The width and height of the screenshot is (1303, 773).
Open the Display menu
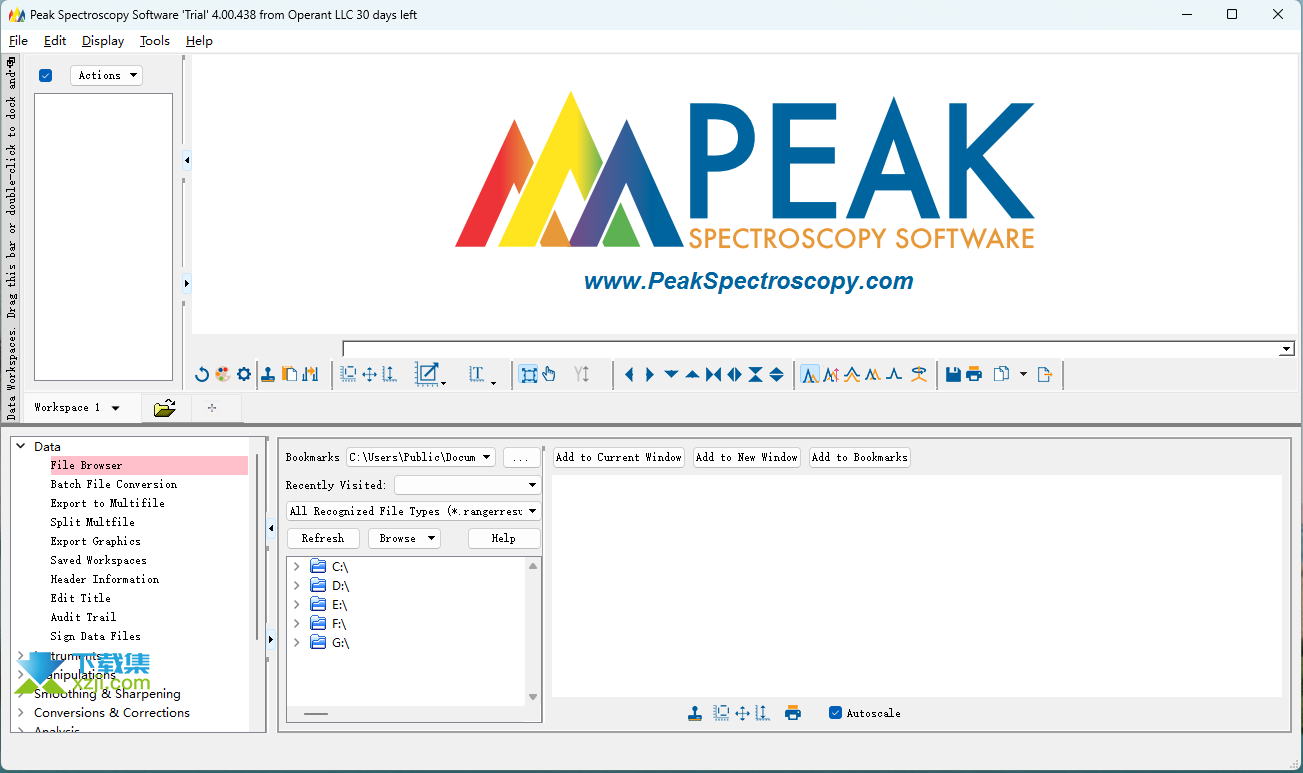pos(103,41)
